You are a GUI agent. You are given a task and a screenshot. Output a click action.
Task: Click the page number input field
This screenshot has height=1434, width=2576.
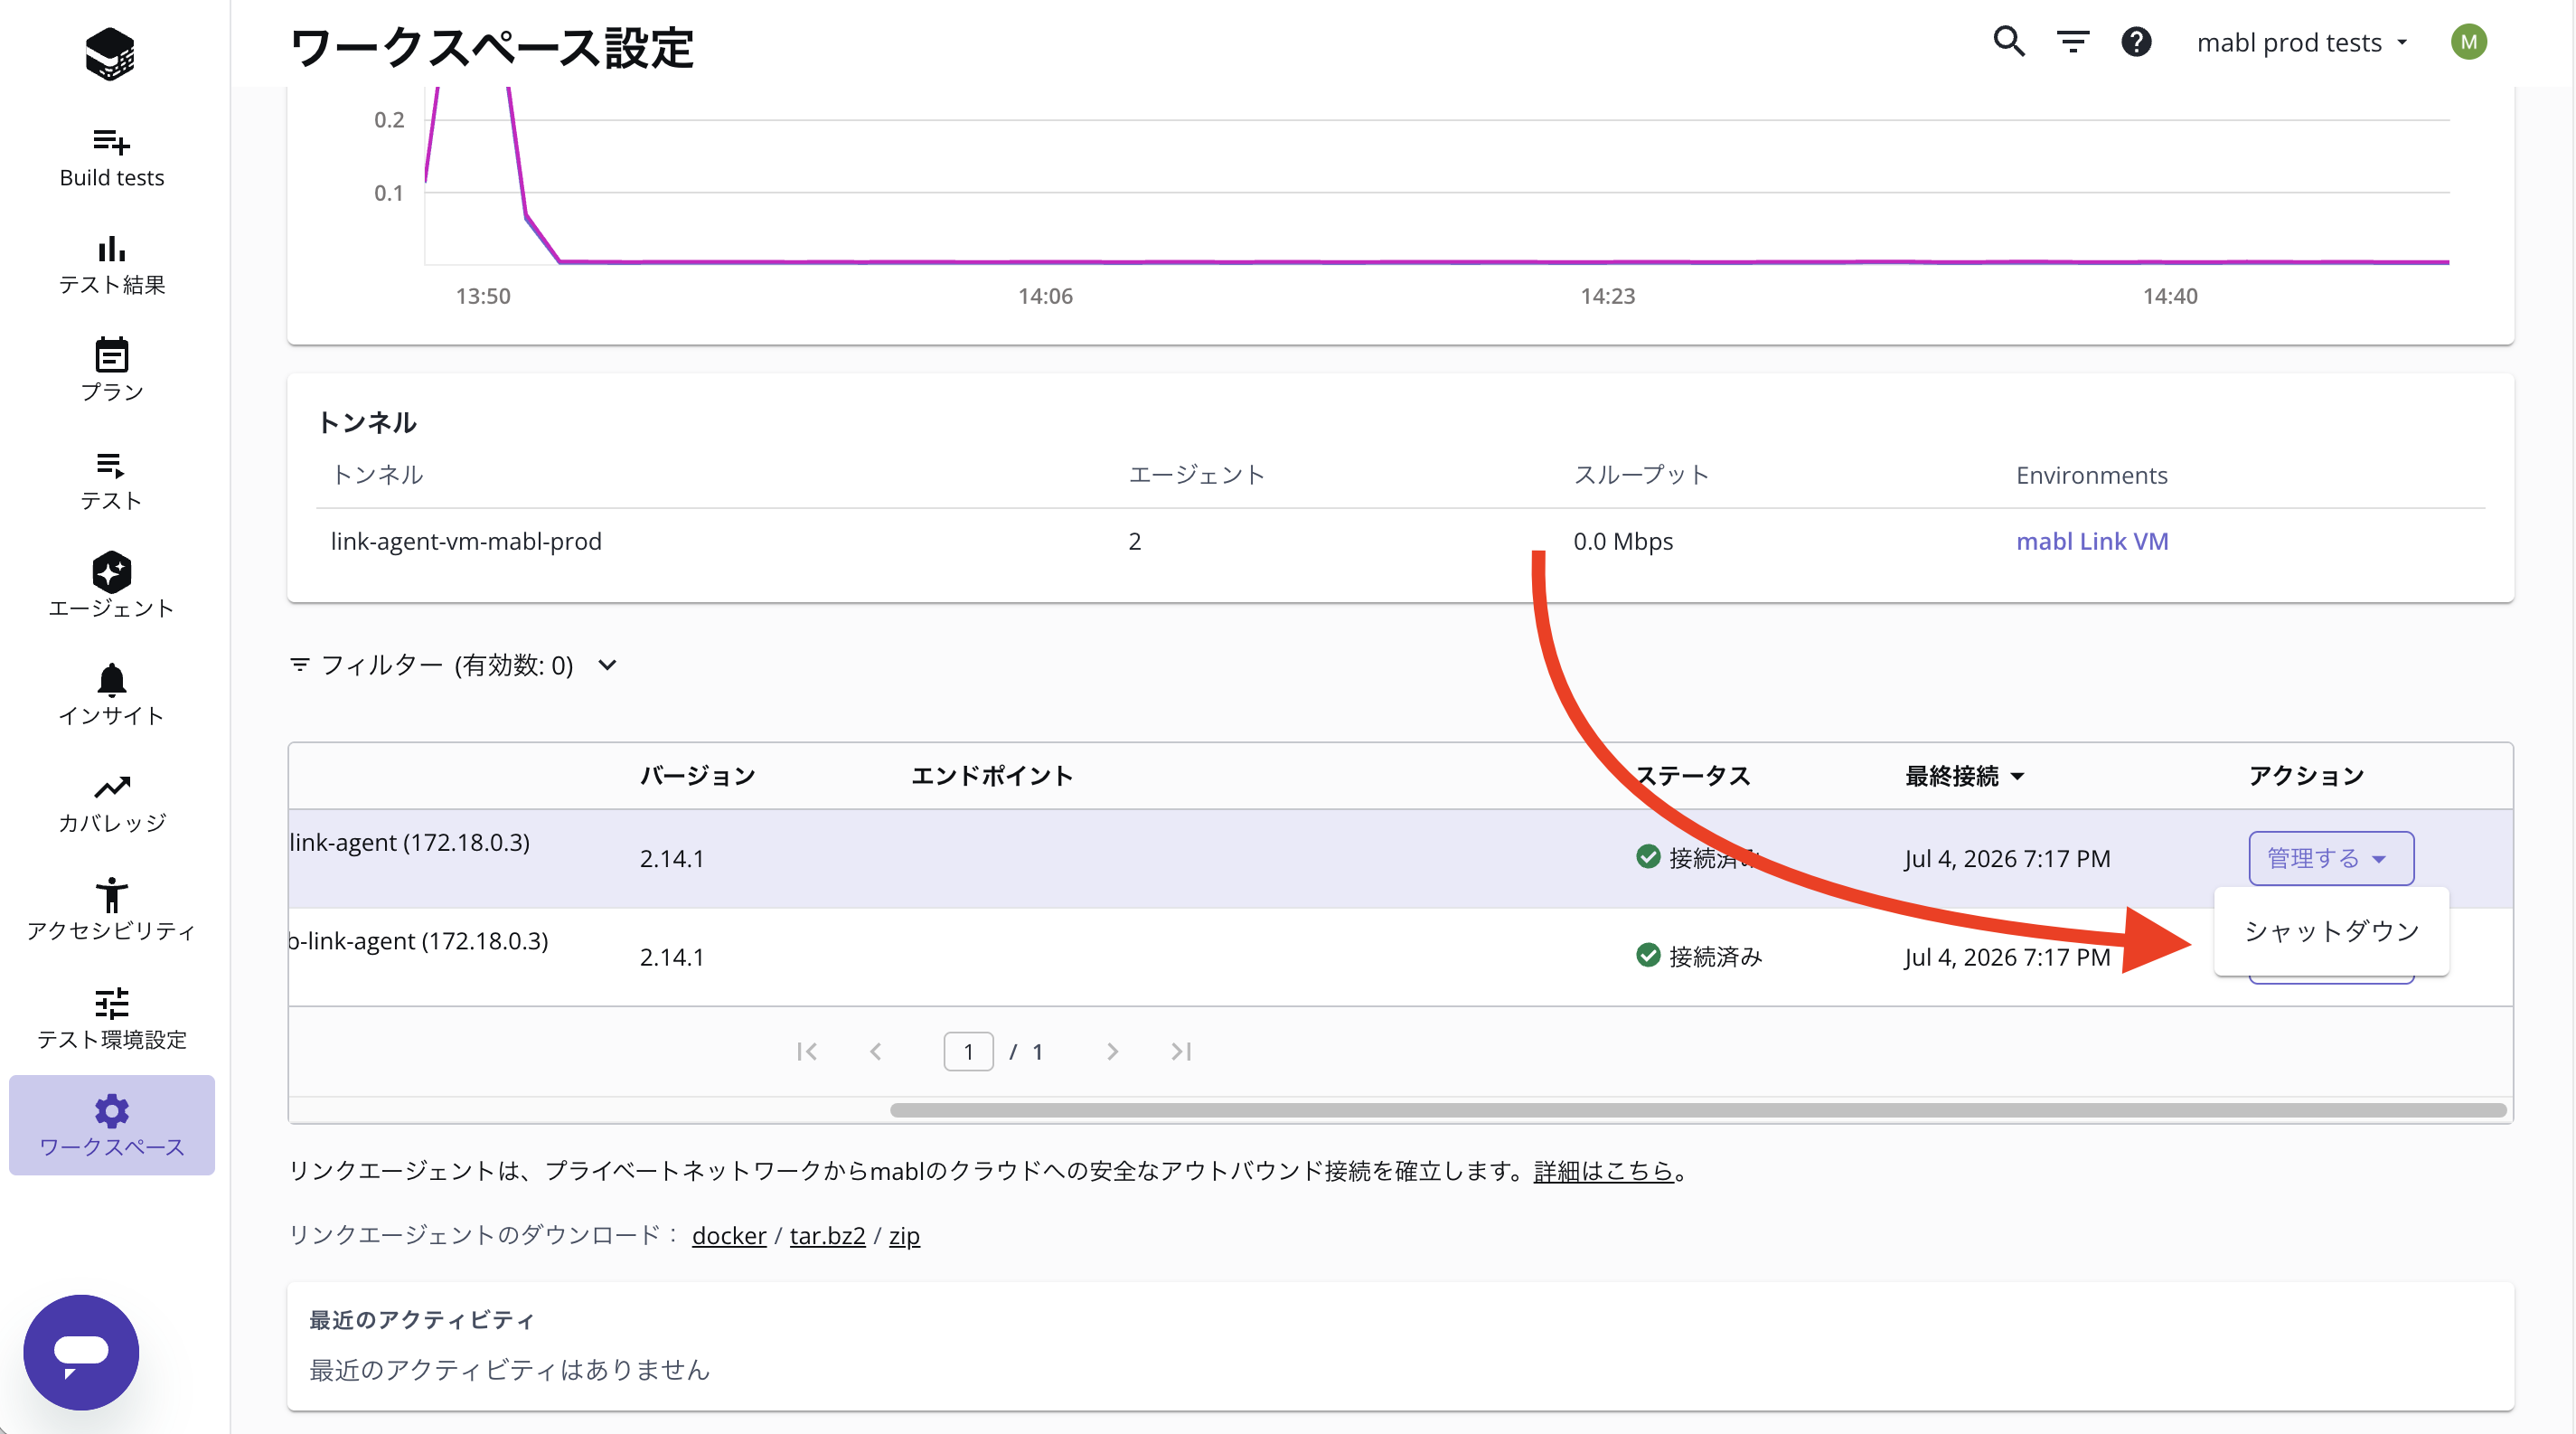[968, 1052]
